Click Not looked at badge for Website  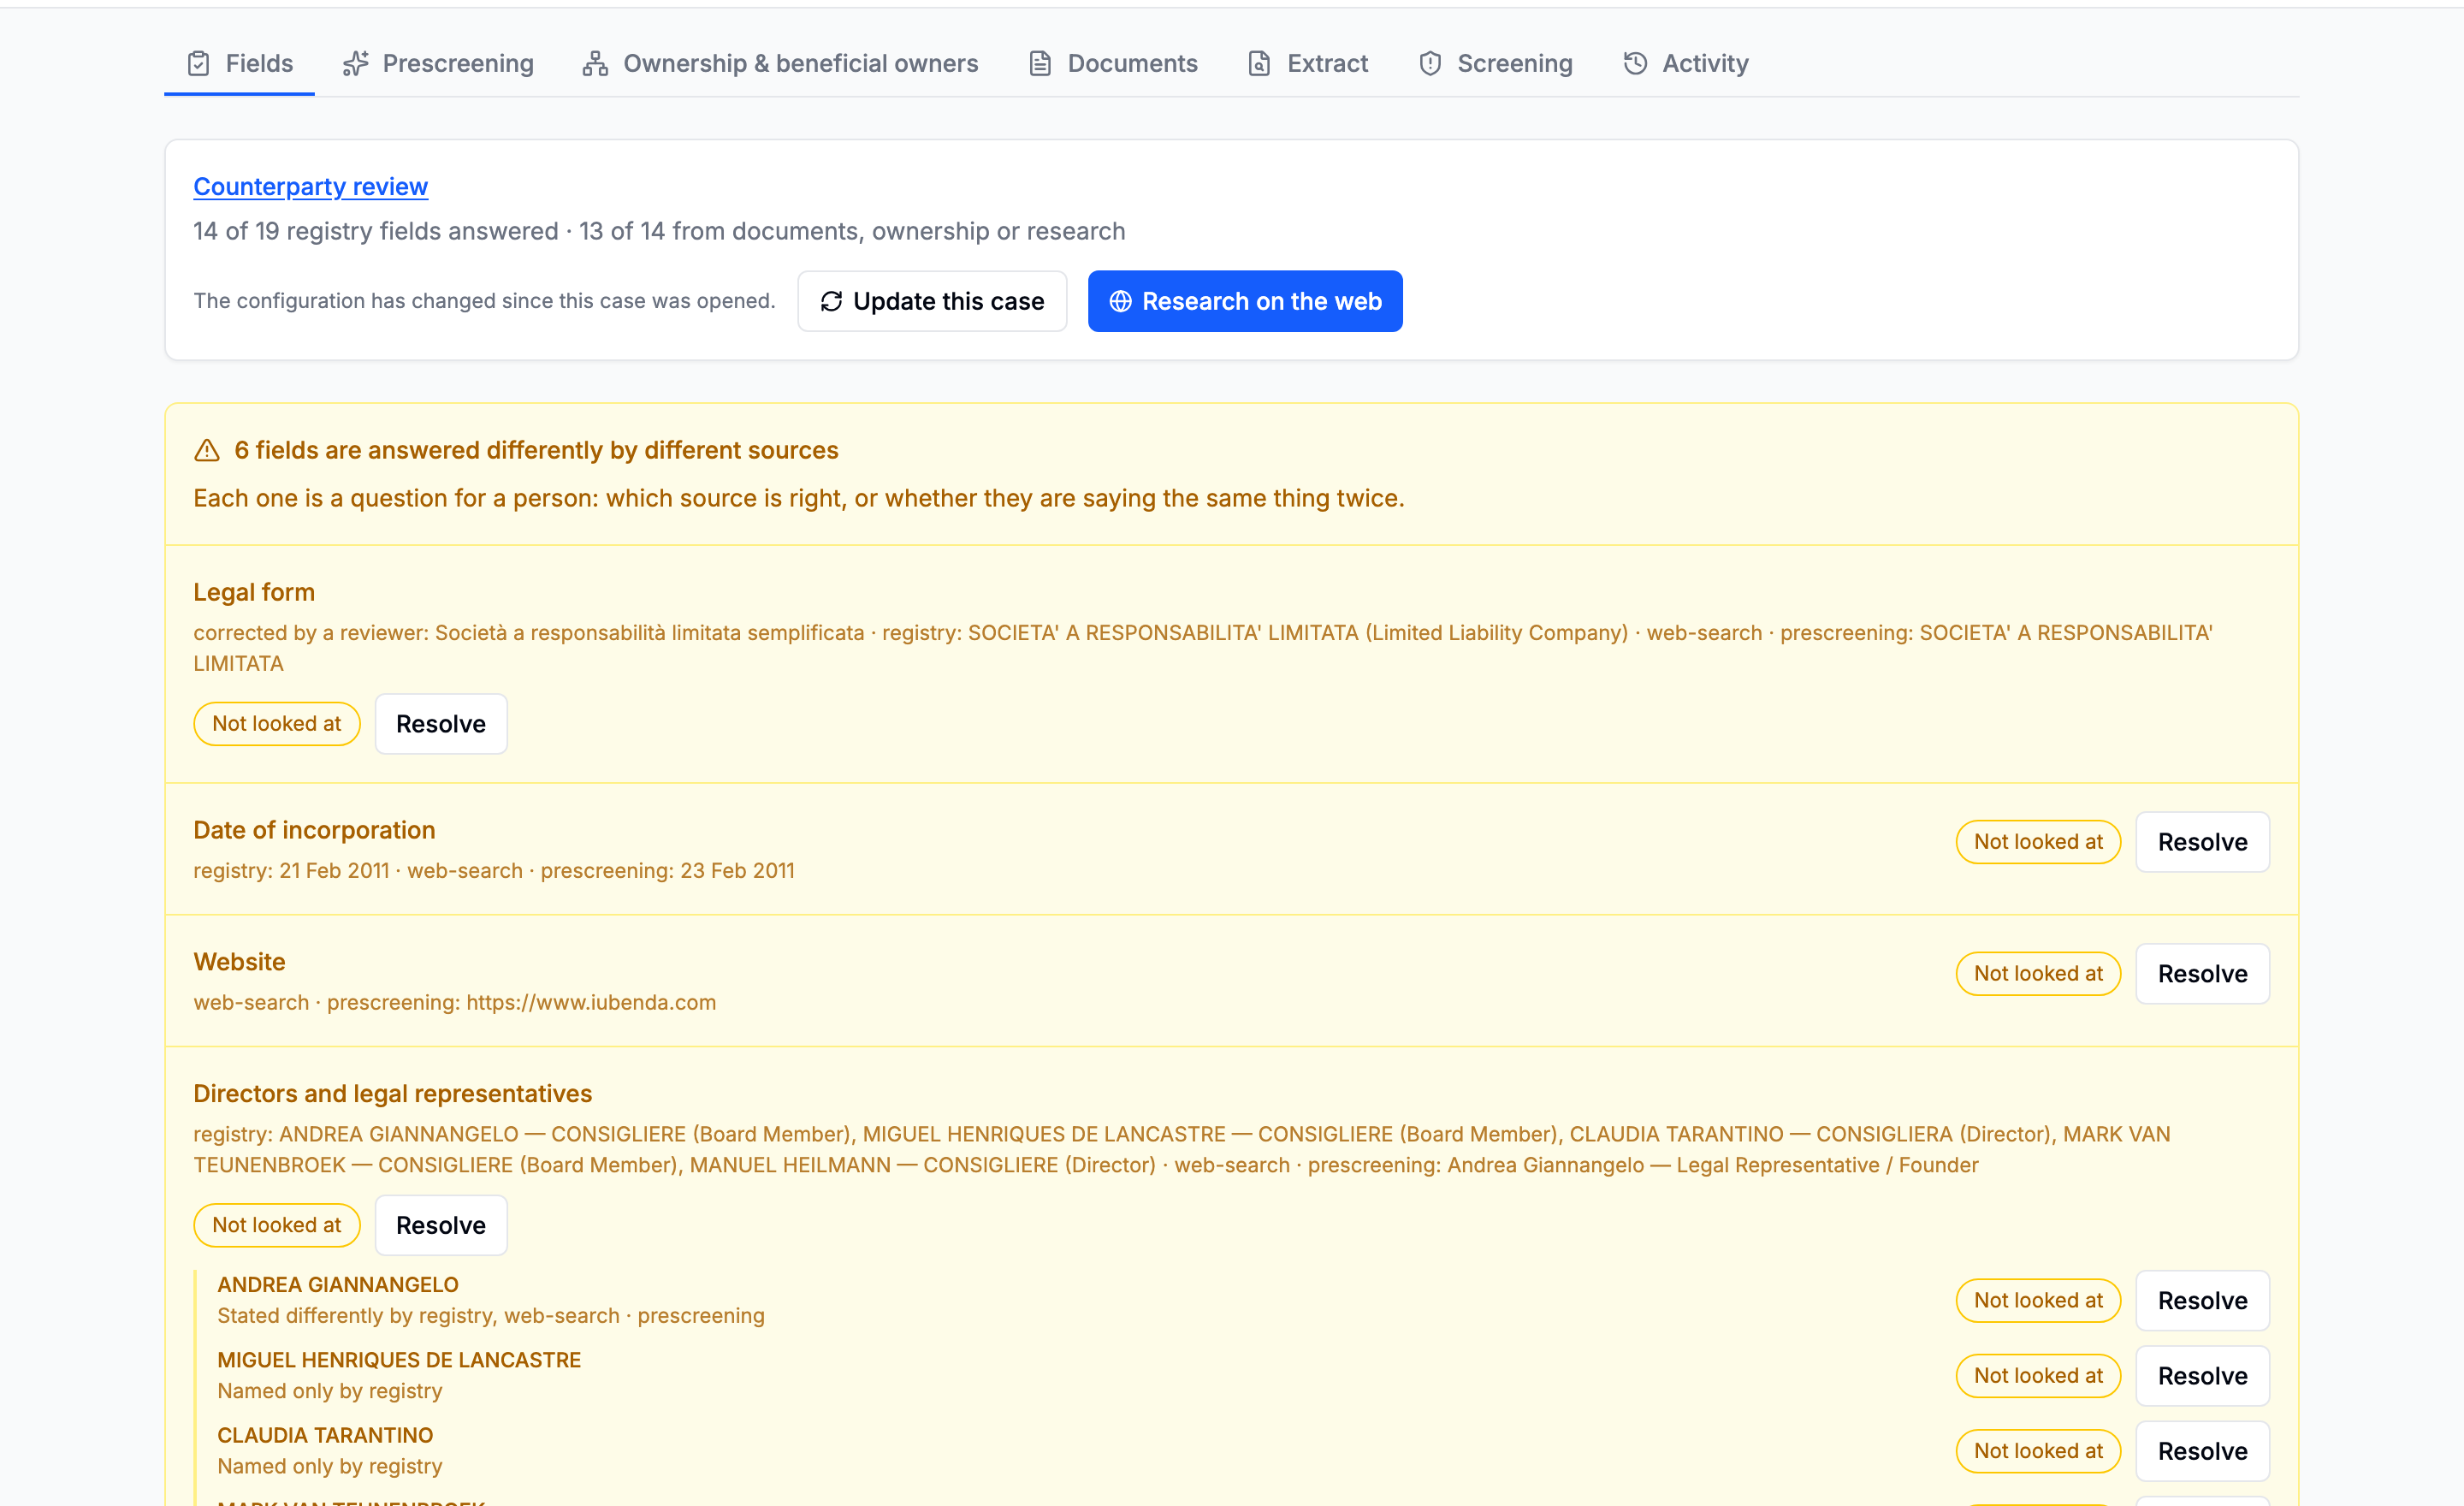click(2038, 973)
